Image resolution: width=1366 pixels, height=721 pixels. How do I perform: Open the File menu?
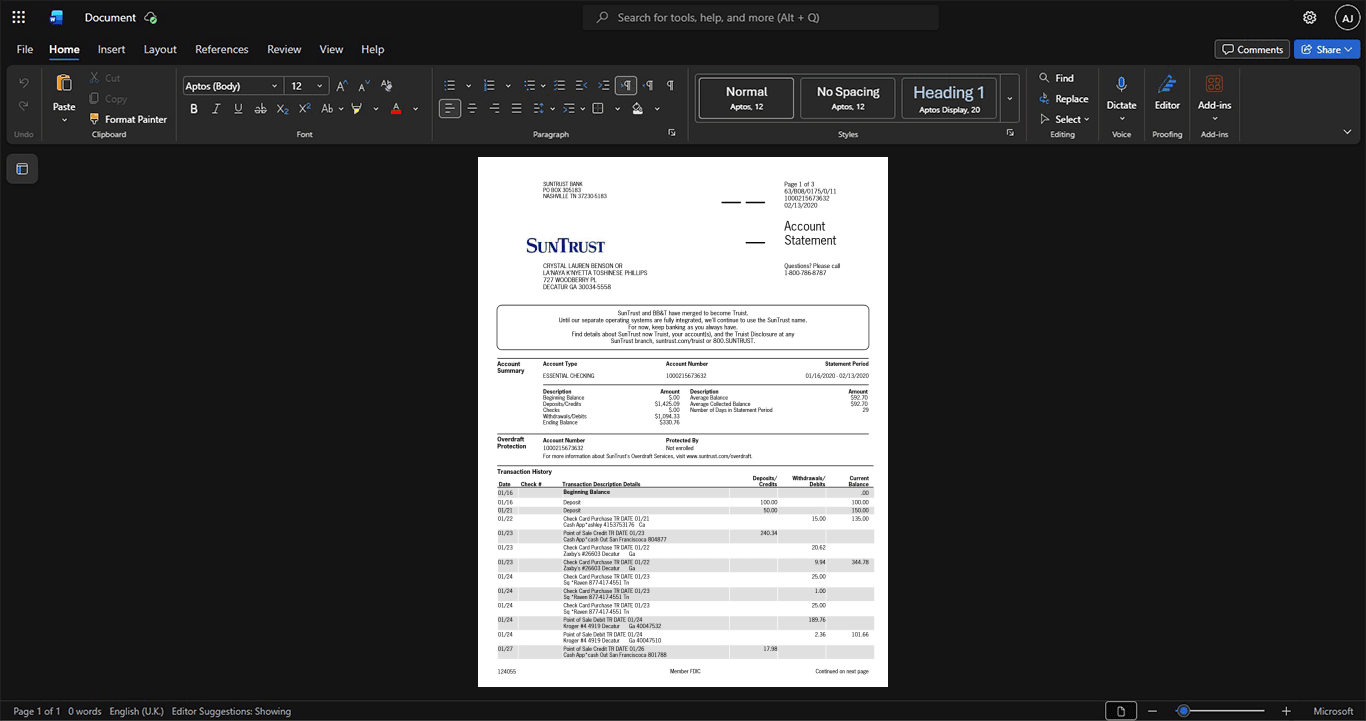click(x=25, y=49)
